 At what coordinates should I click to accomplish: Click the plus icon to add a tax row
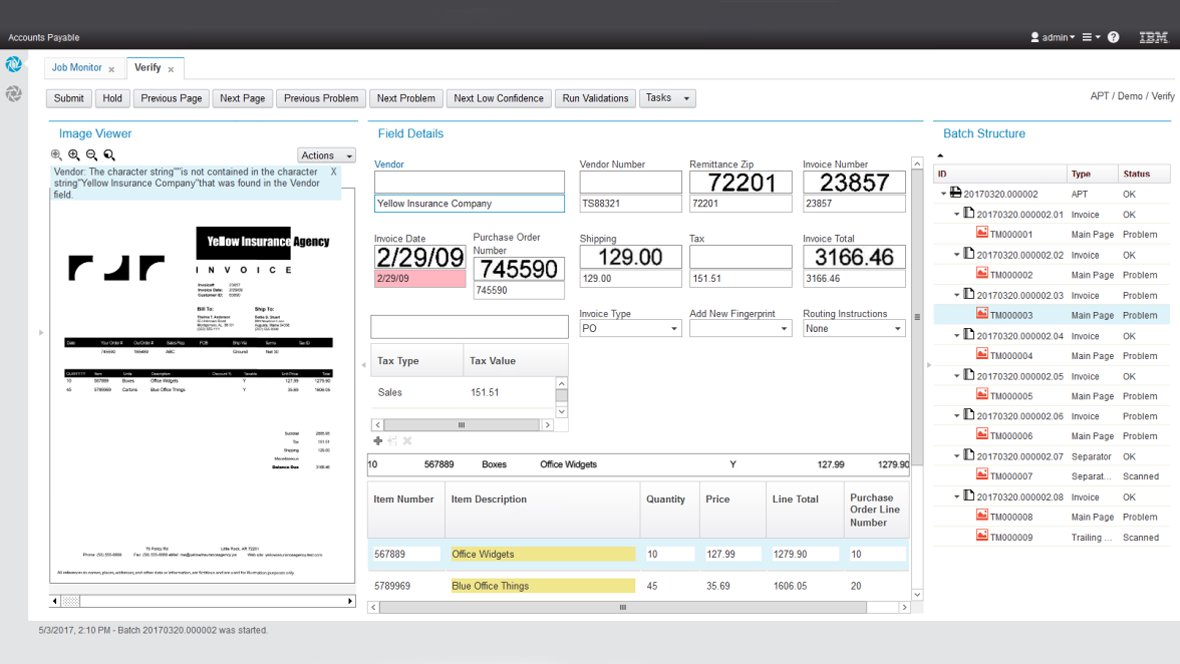click(x=377, y=441)
